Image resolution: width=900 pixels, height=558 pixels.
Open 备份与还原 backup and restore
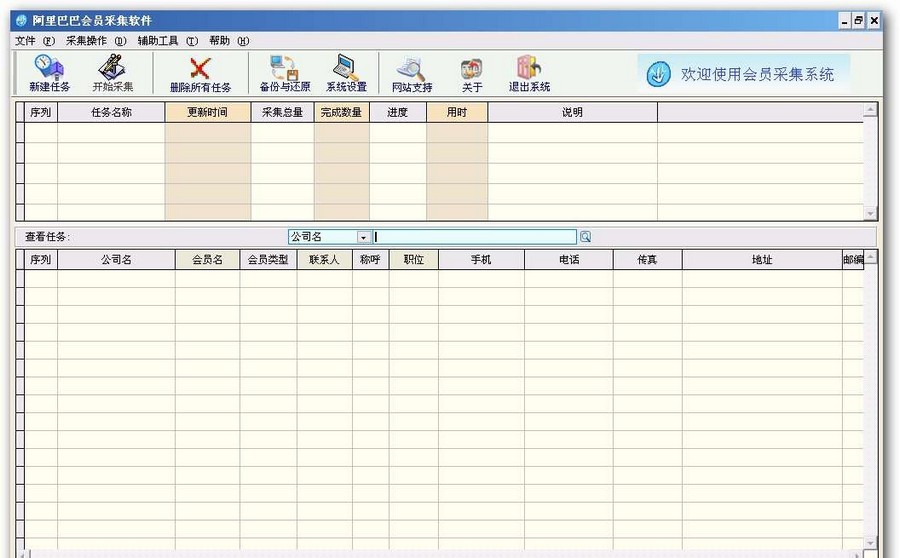[x=285, y=73]
